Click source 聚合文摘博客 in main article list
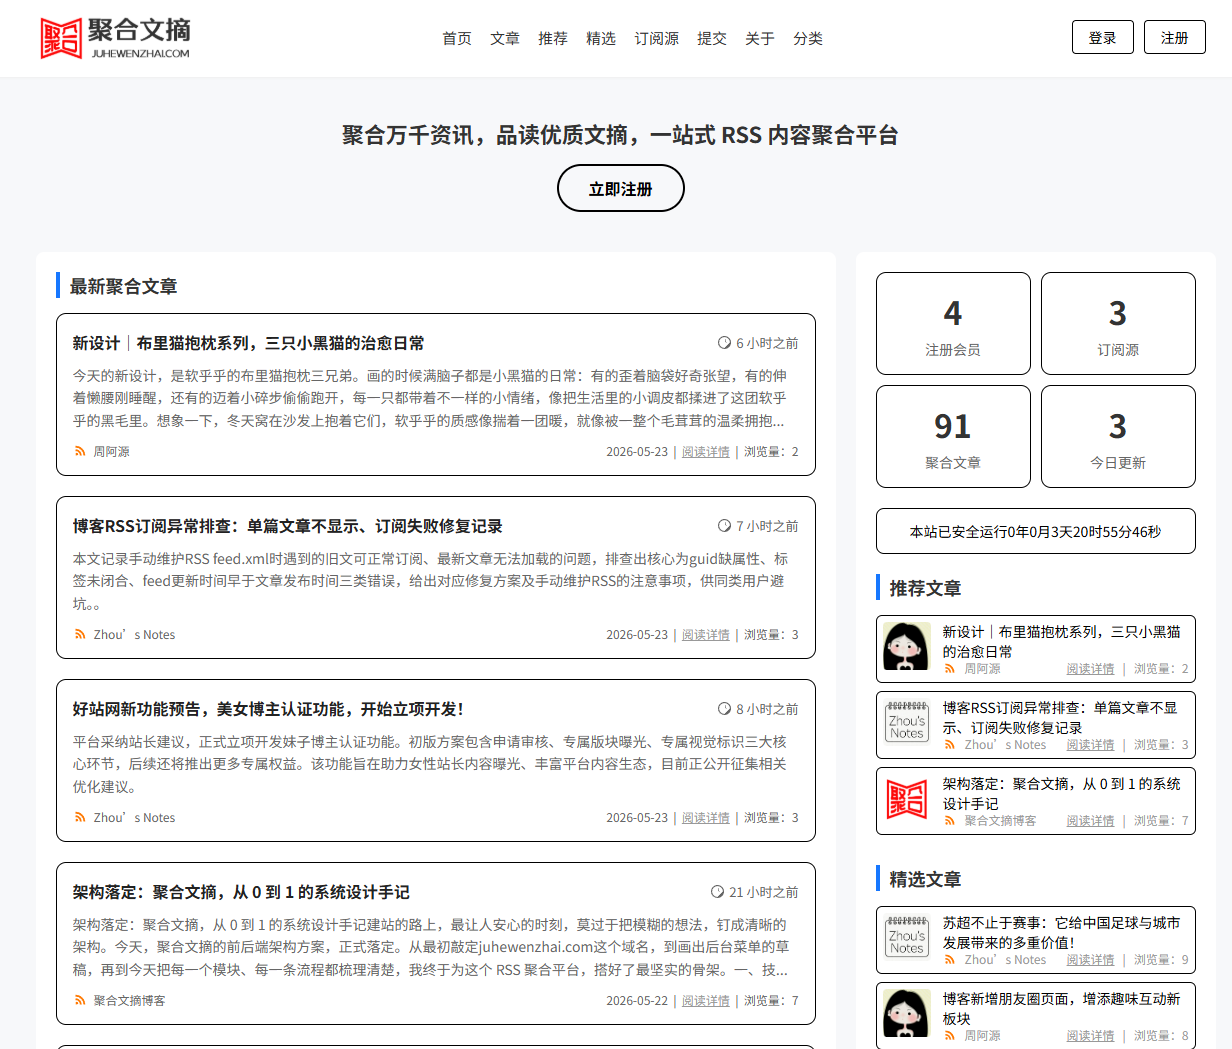 point(129,1001)
